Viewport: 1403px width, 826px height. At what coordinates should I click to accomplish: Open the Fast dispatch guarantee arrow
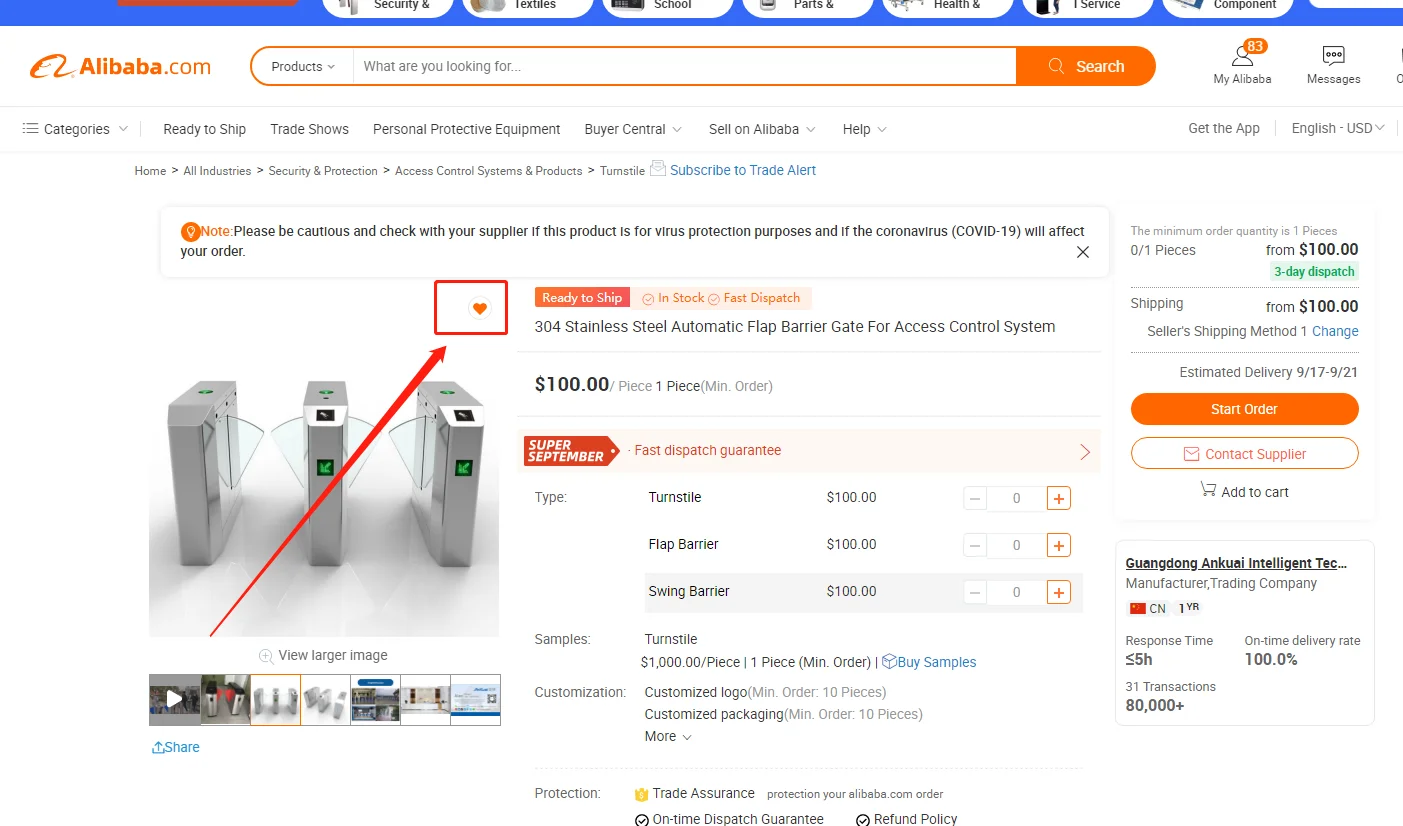pyautogui.click(x=1085, y=451)
